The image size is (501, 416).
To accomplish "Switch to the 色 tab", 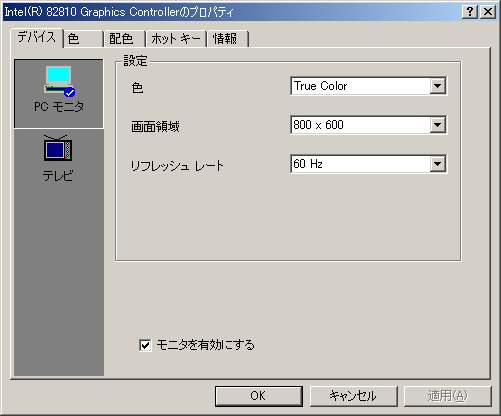I will (x=83, y=39).
